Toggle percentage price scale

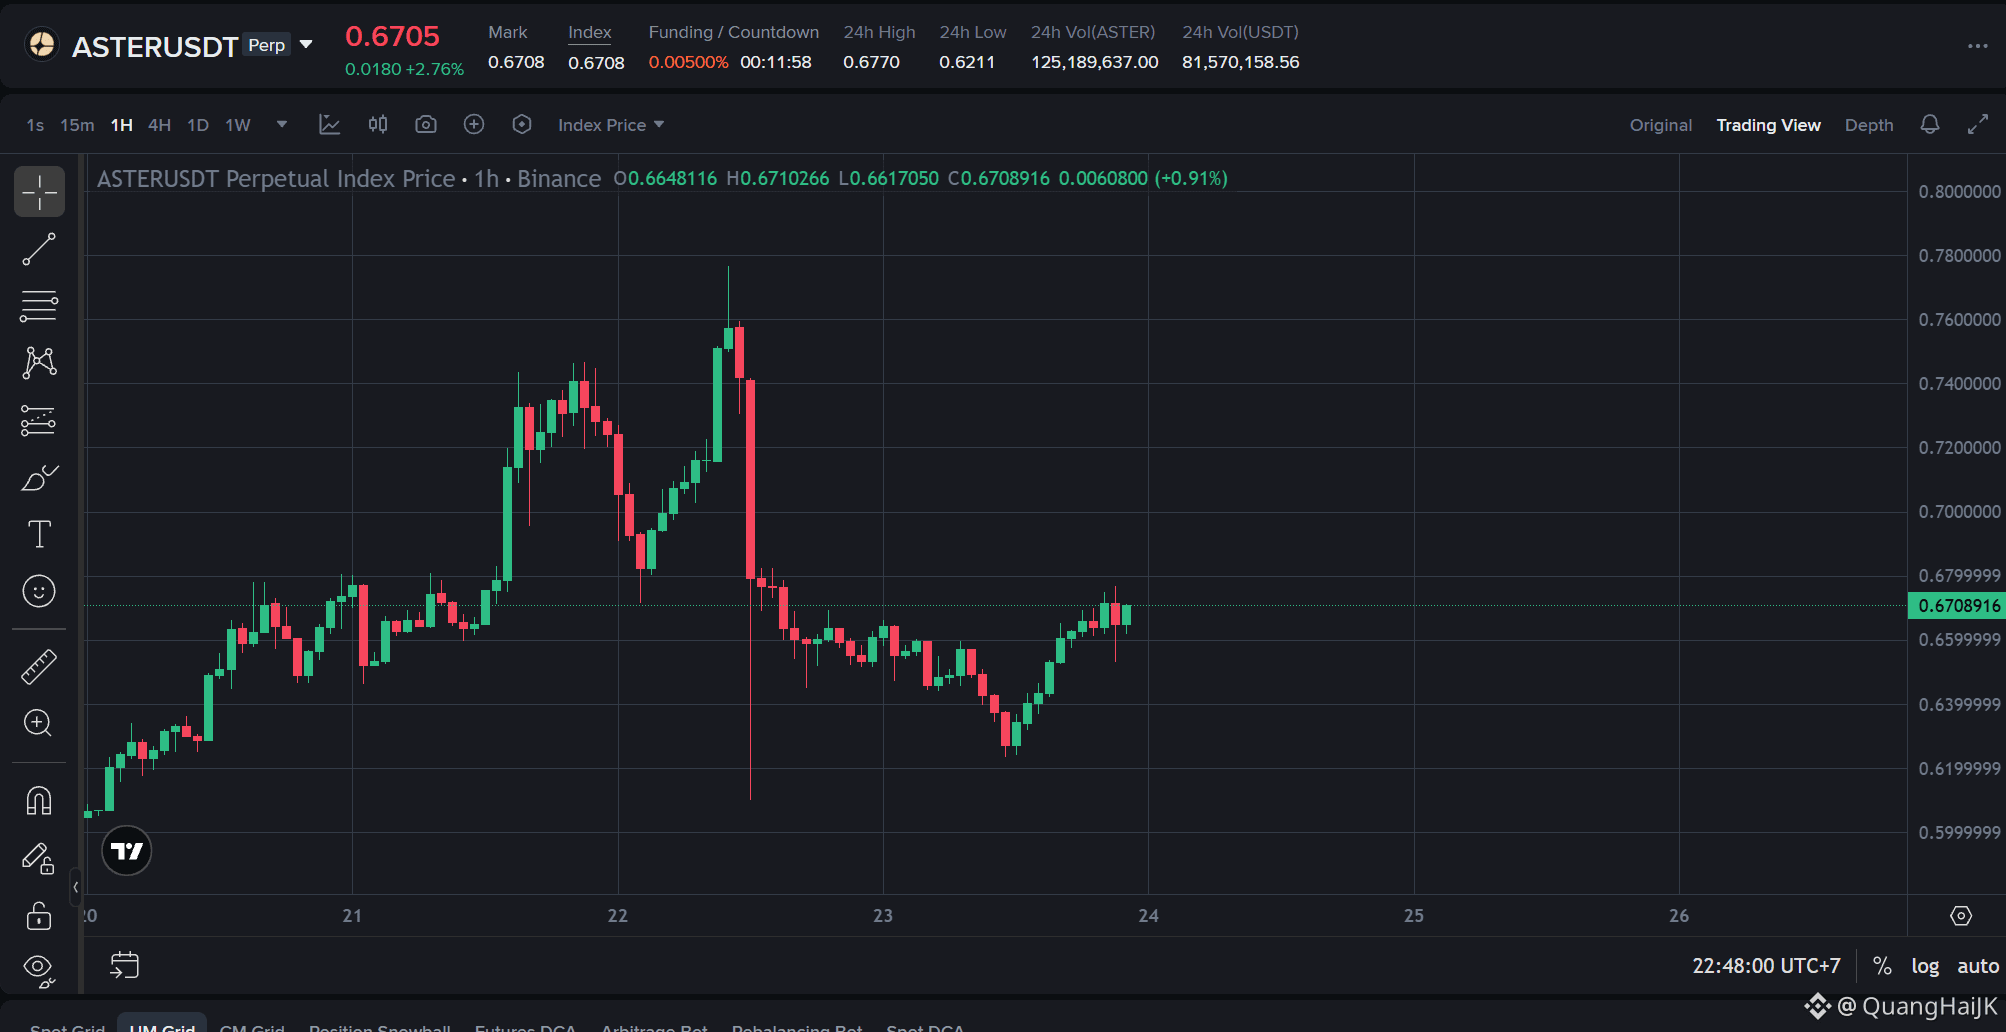pyautogui.click(x=1882, y=966)
